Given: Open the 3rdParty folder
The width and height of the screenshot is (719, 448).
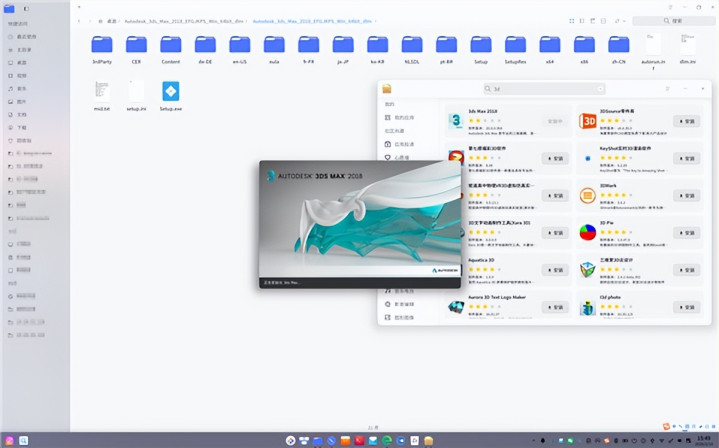Looking at the screenshot, I should pyautogui.click(x=102, y=44).
